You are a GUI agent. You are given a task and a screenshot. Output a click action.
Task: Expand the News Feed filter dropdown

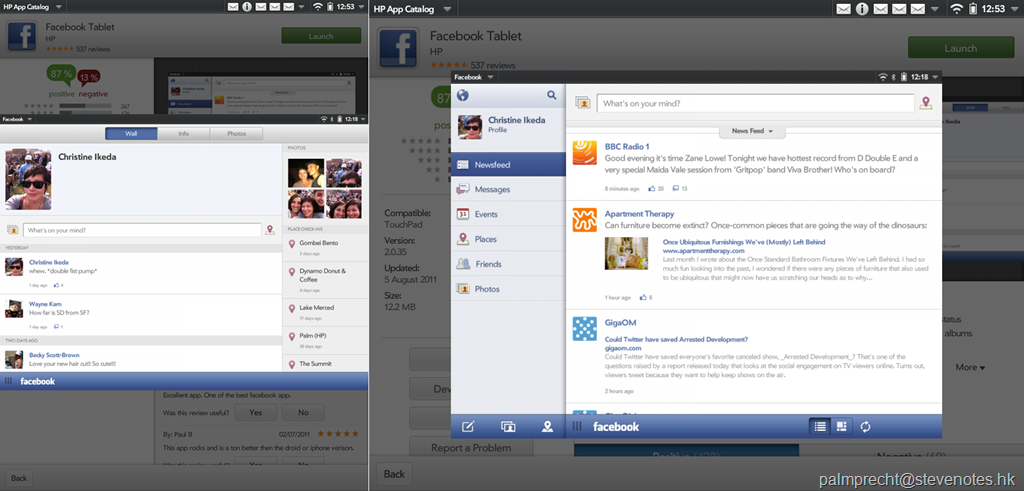pyautogui.click(x=752, y=131)
